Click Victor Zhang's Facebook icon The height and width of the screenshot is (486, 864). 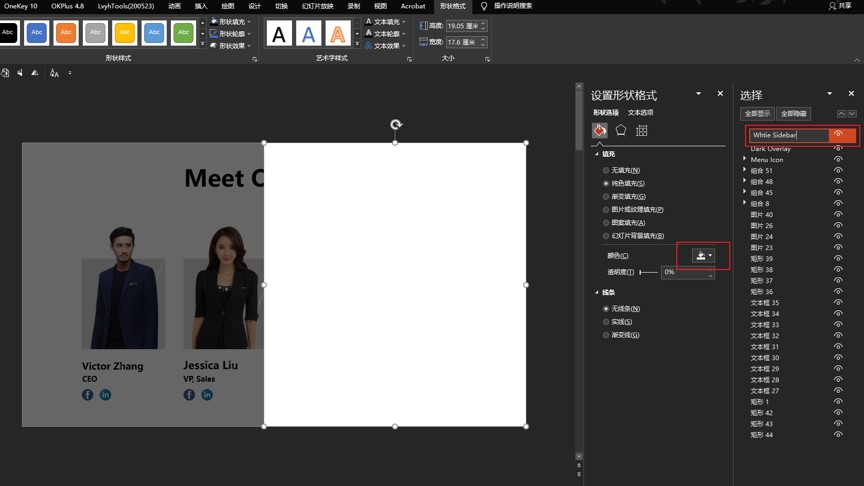[x=88, y=395]
